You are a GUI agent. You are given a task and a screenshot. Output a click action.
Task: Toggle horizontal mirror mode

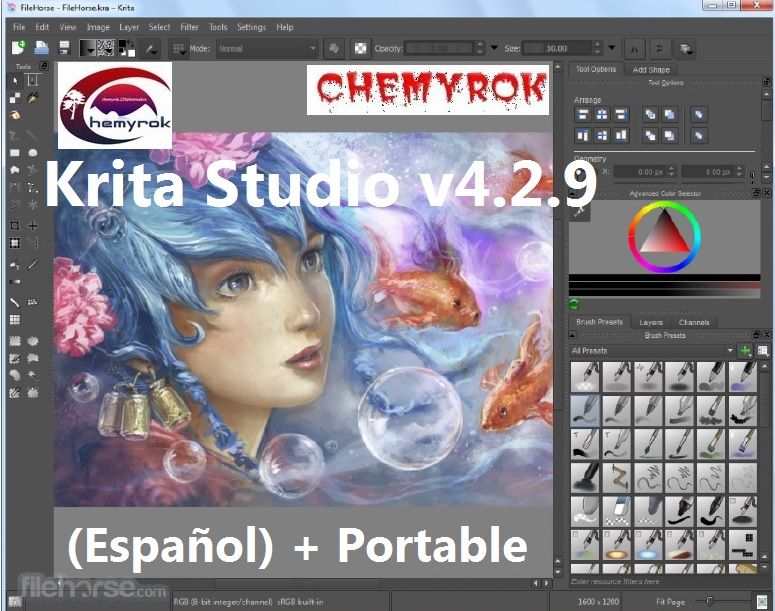(x=635, y=48)
